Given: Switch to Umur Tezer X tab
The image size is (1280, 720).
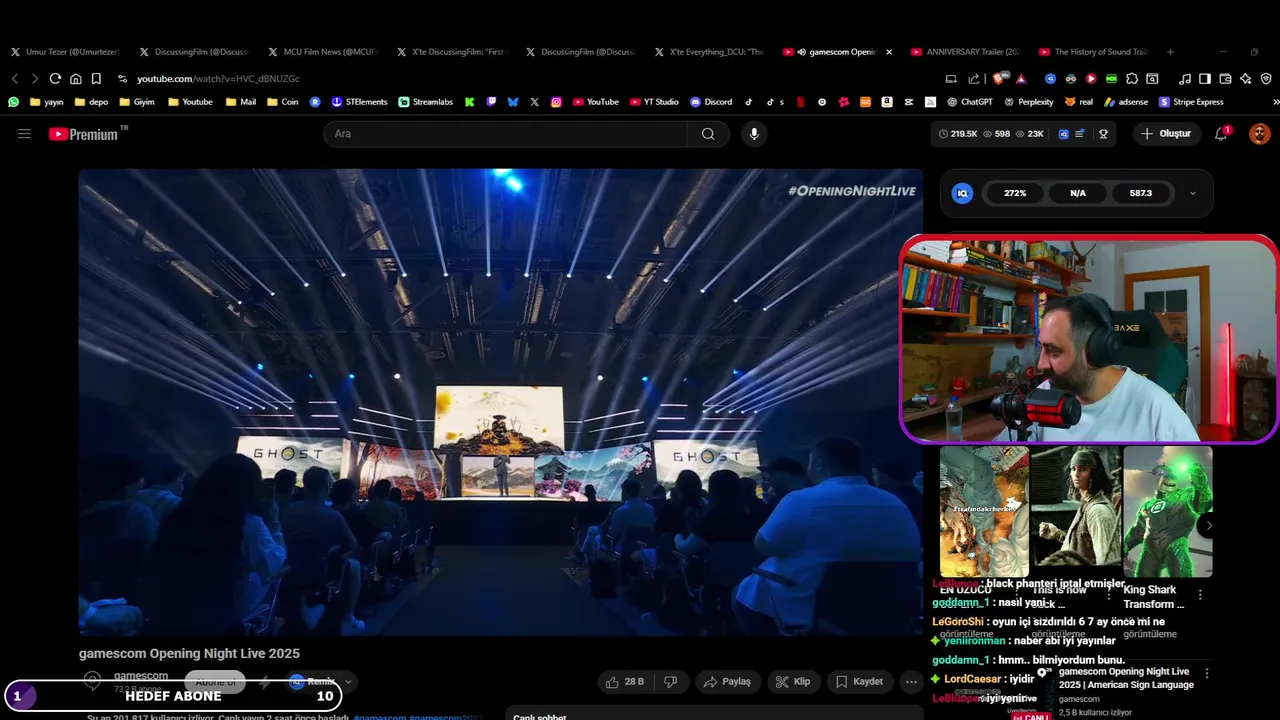Looking at the screenshot, I should click(65, 52).
